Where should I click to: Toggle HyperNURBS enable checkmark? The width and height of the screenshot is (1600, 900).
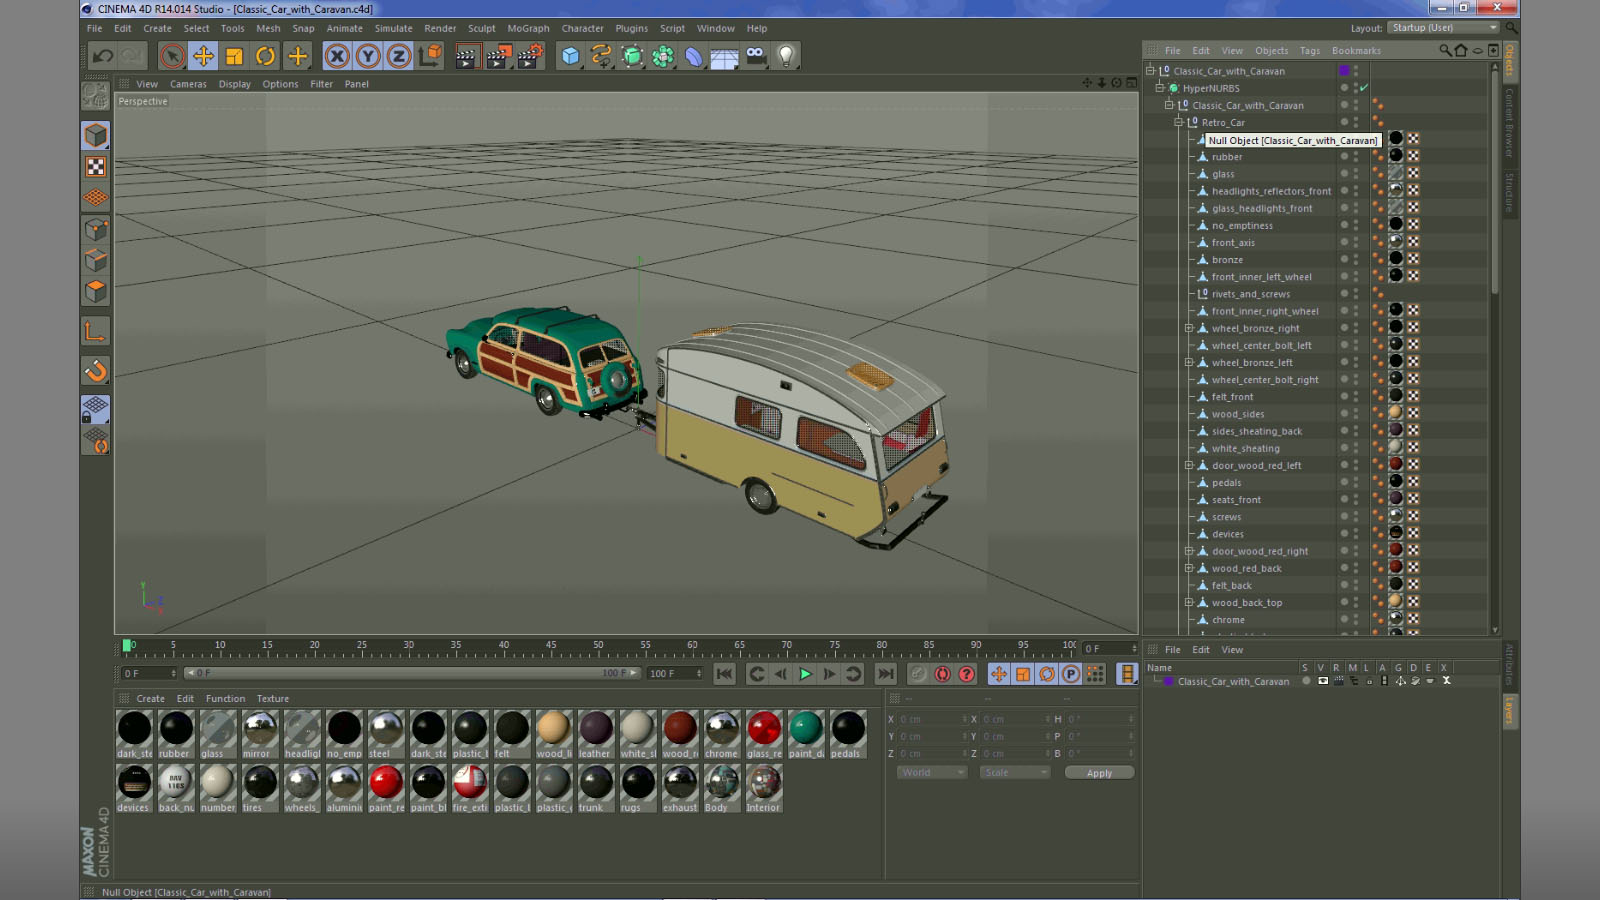[x=1363, y=88]
